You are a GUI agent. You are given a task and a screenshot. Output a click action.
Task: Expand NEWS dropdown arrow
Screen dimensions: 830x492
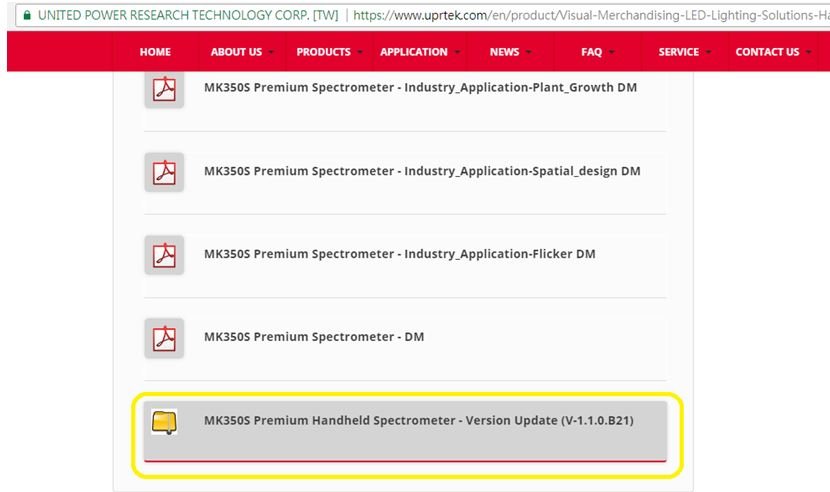528,52
